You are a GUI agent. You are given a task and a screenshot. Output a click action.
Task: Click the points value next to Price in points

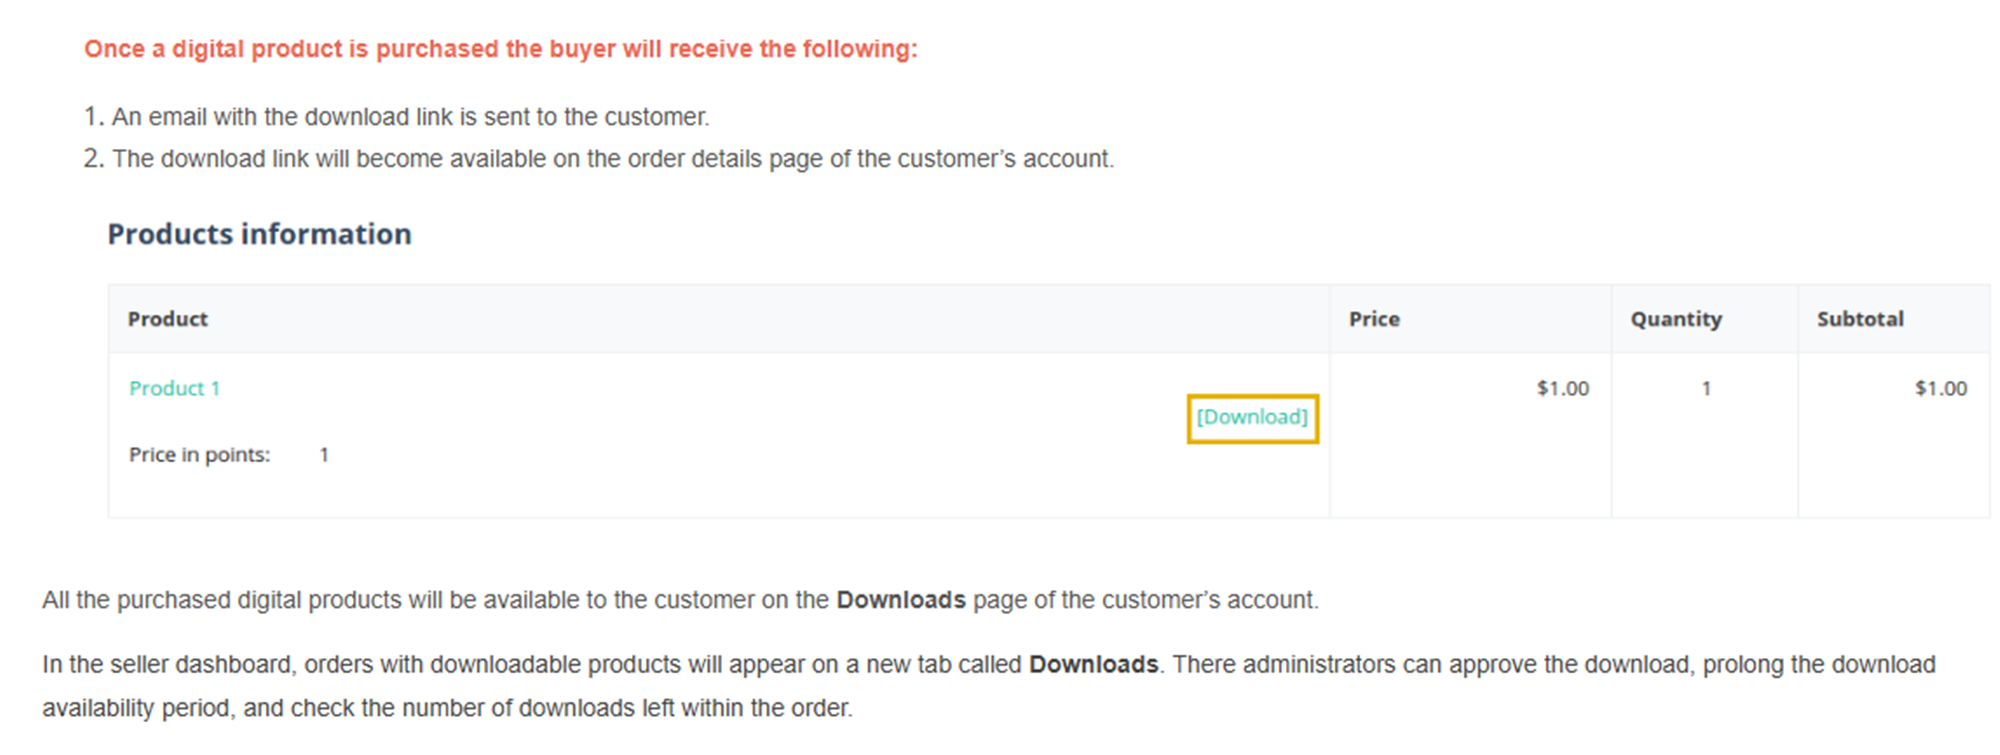coord(324,455)
